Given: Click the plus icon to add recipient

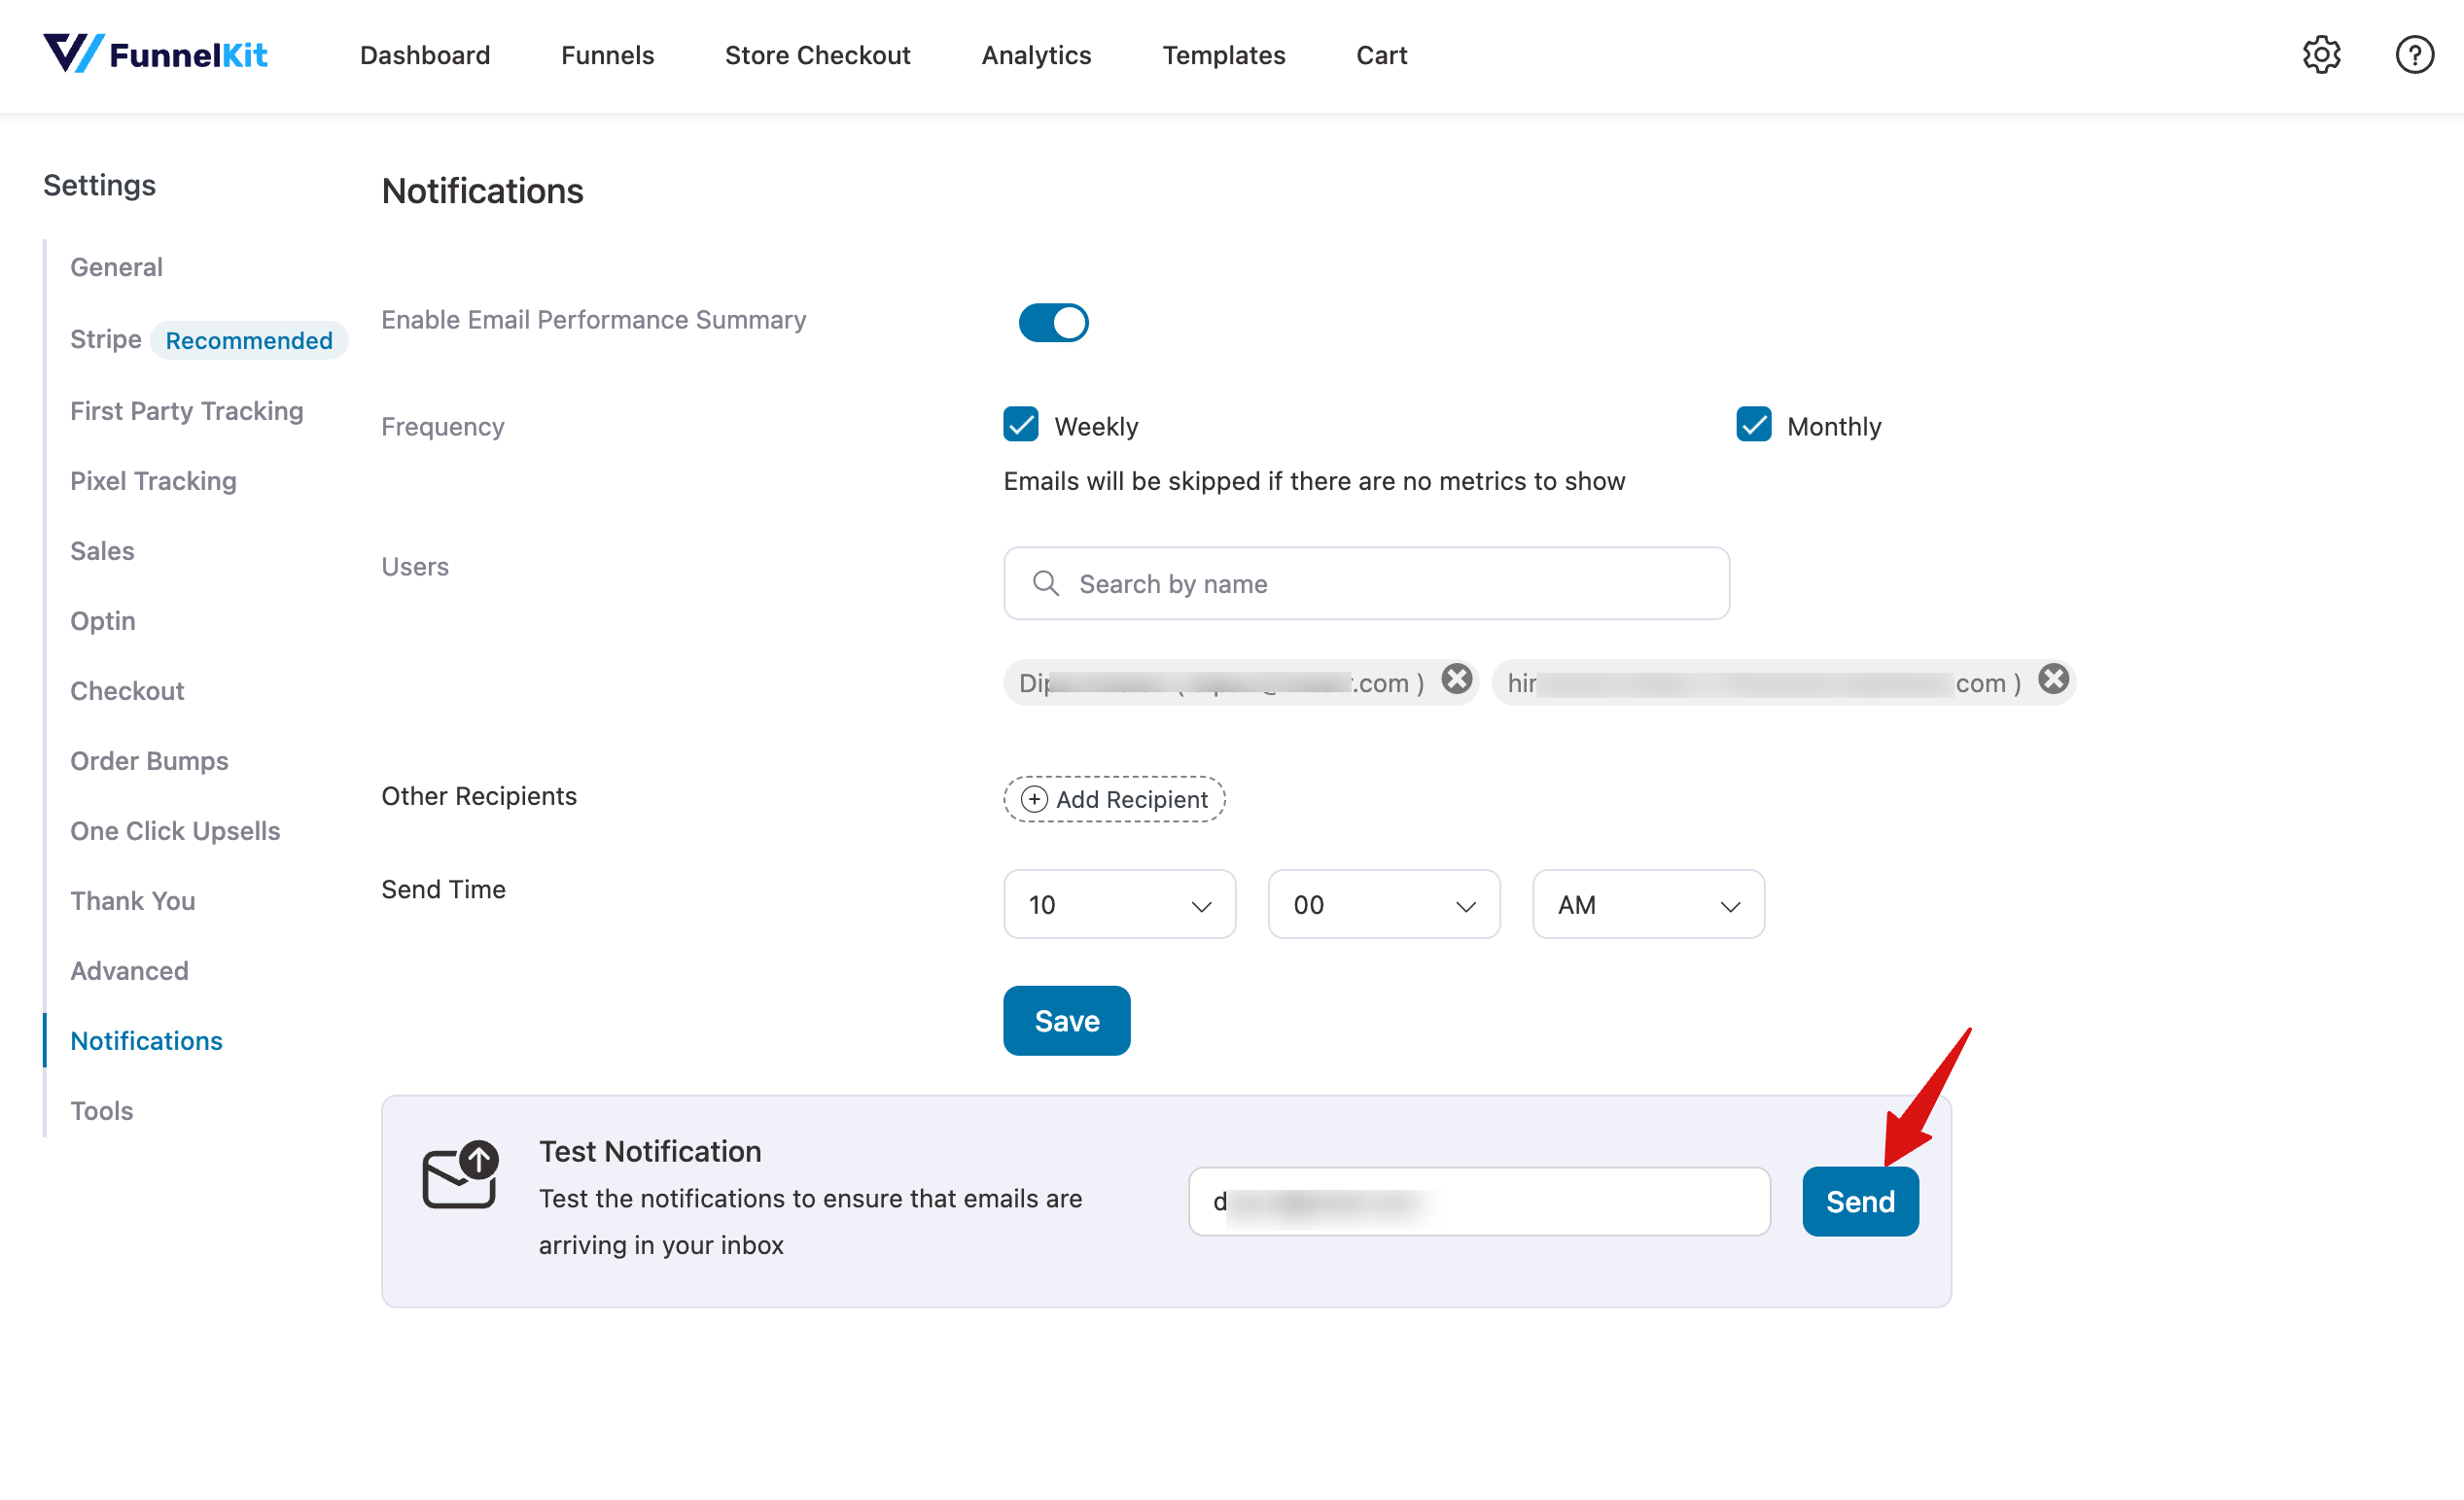Looking at the screenshot, I should click(1034, 799).
